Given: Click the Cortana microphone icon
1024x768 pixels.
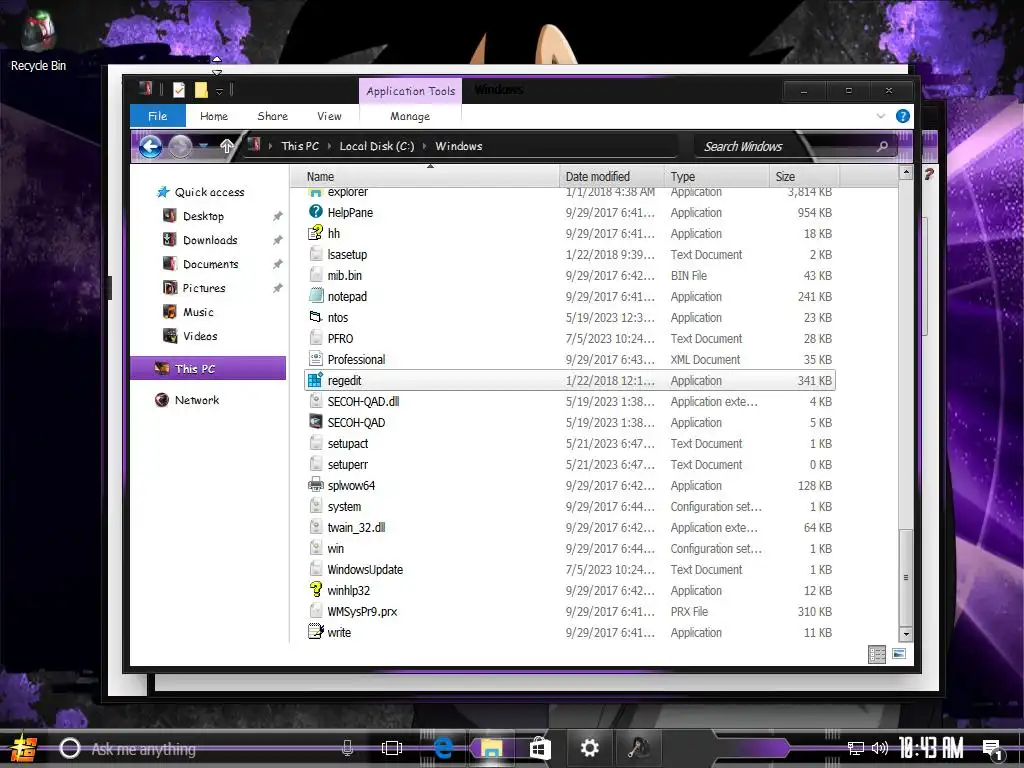Looking at the screenshot, I should (x=347, y=748).
